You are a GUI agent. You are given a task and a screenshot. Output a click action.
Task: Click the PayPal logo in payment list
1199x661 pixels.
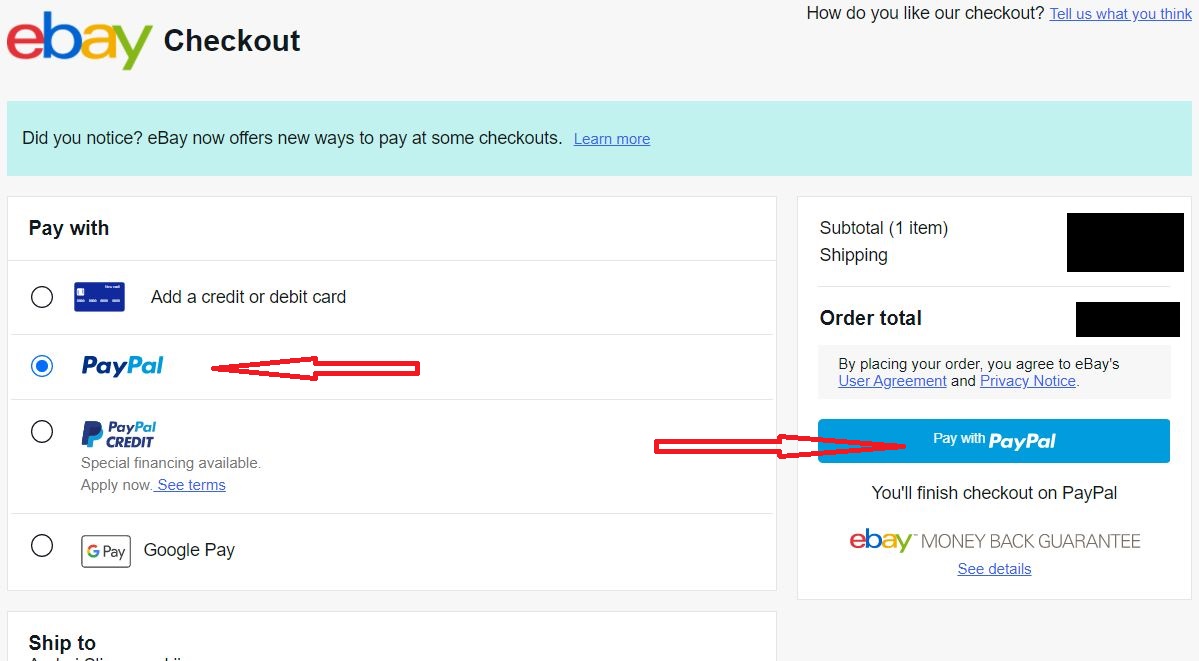[122, 366]
